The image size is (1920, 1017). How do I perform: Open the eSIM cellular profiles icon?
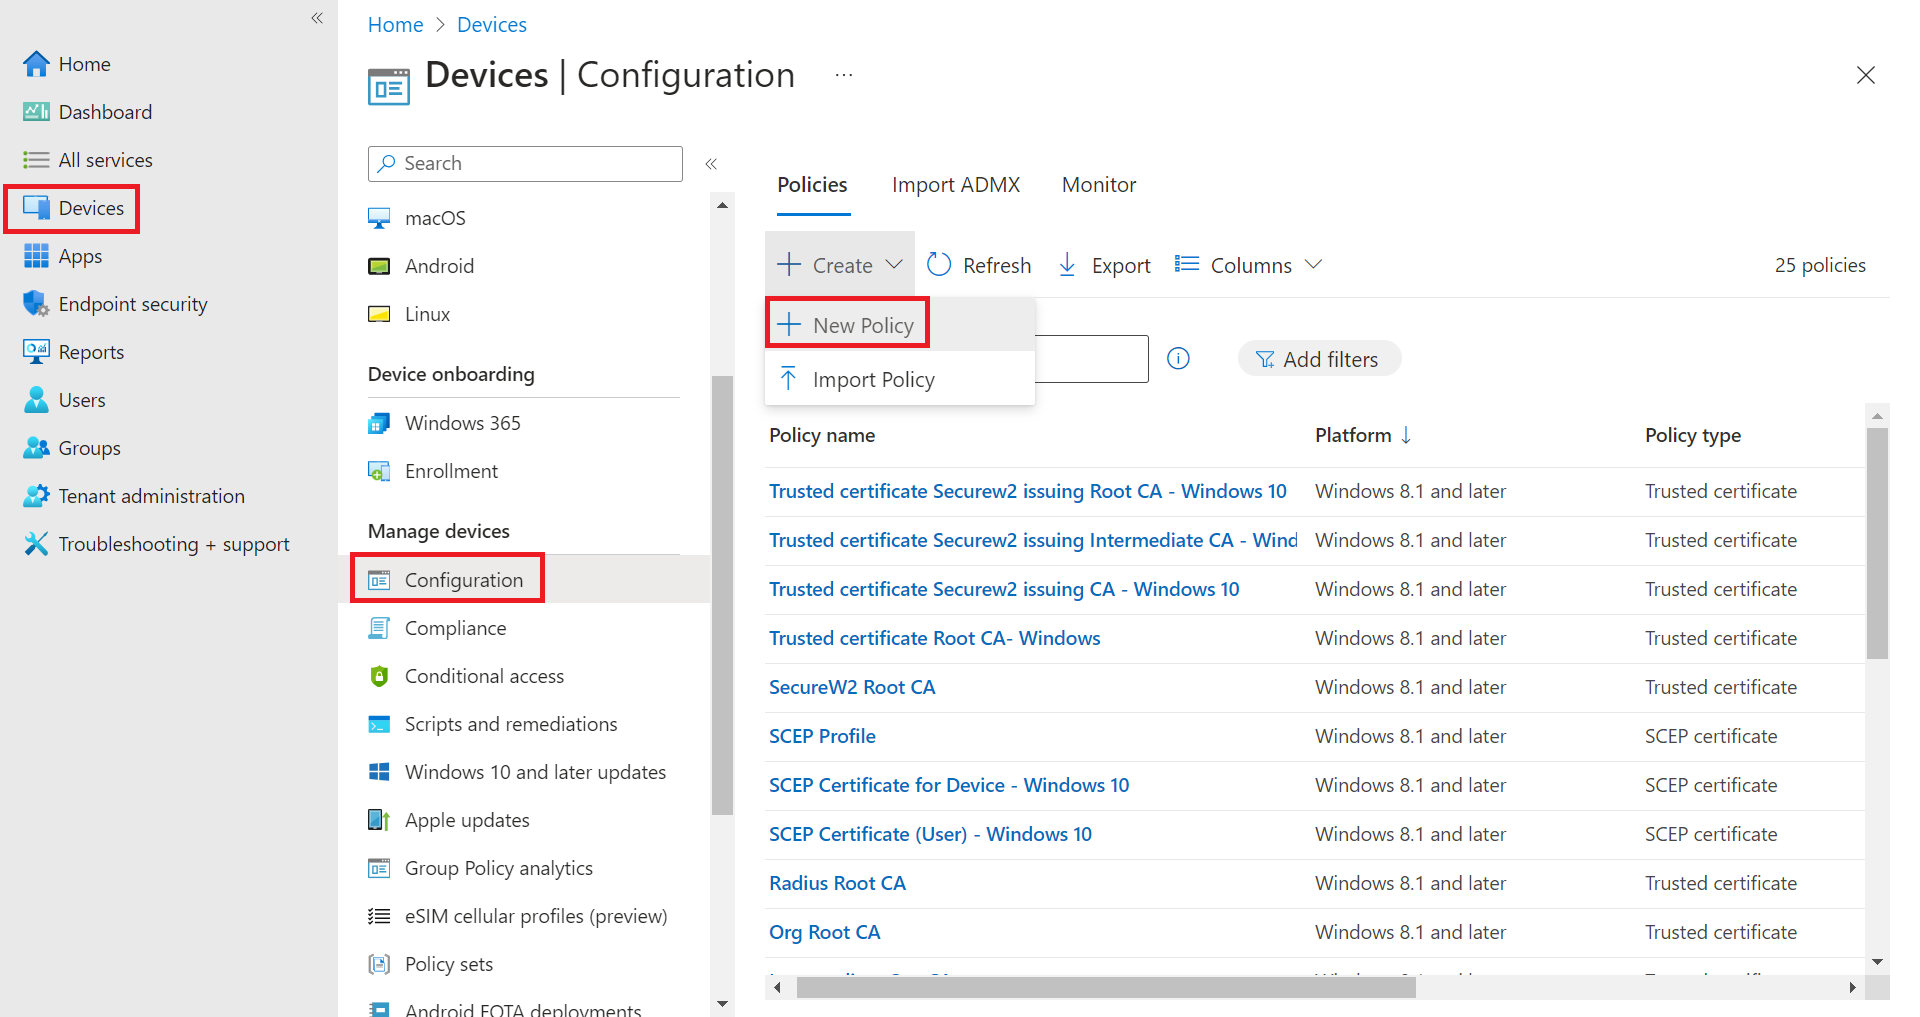point(379,916)
